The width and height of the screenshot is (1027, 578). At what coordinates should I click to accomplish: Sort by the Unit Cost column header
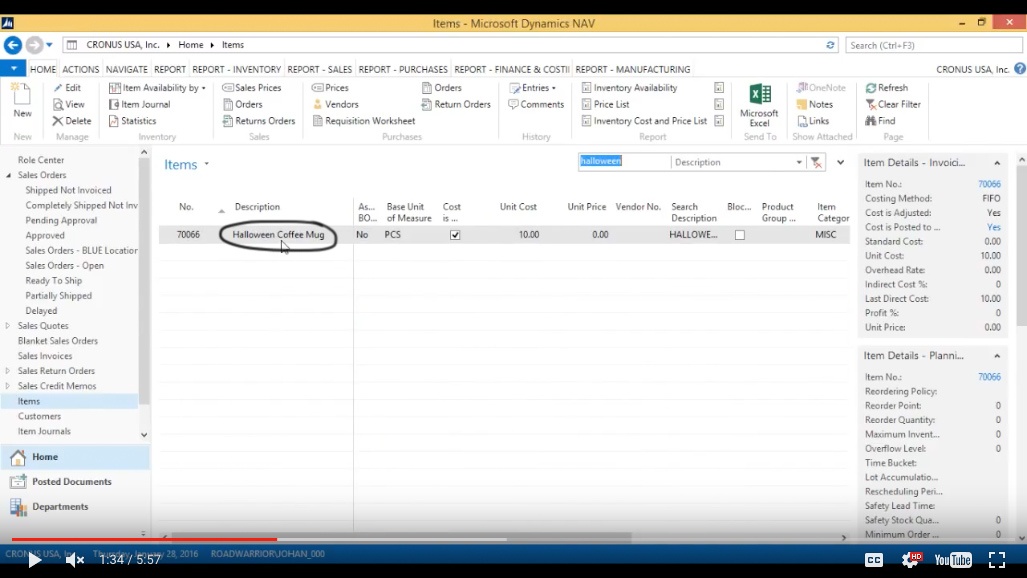point(518,206)
